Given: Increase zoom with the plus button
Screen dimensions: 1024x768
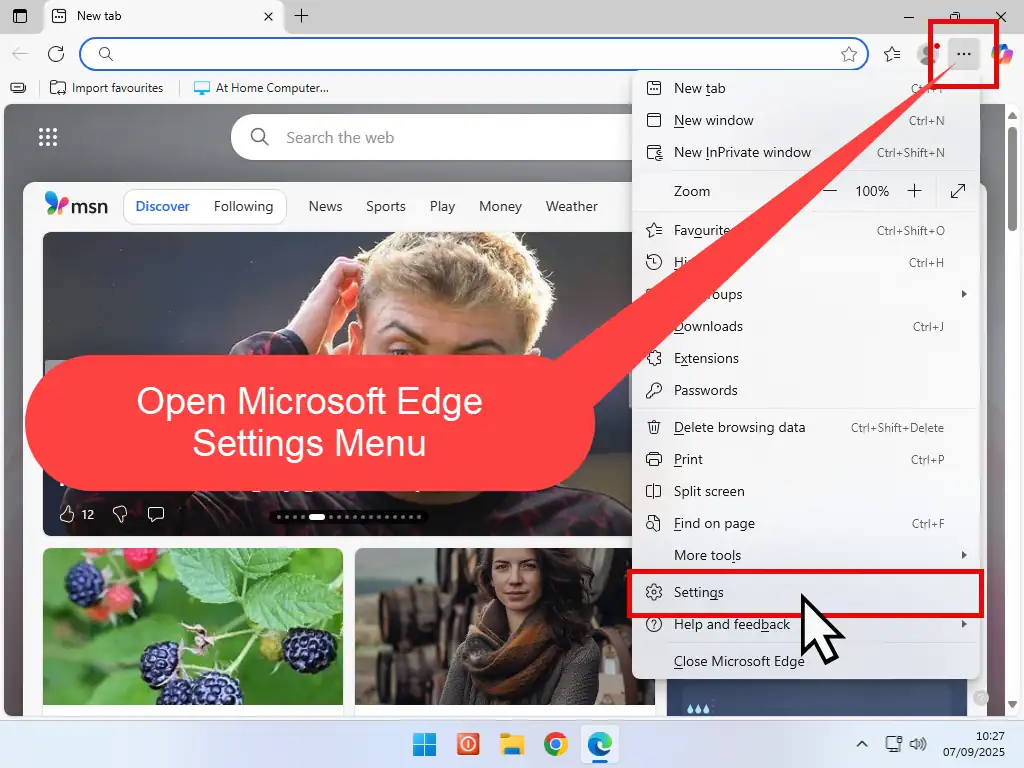Looking at the screenshot, I should 914,191.
